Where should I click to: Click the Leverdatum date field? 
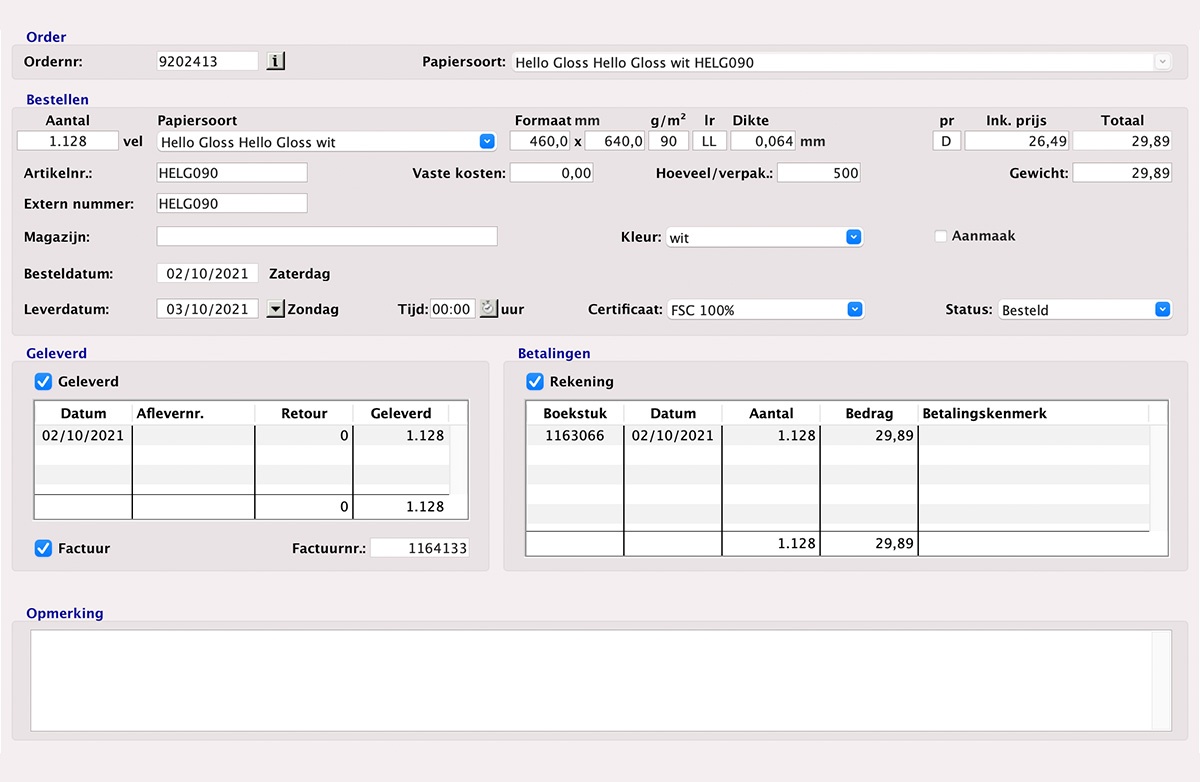click(x=208, y=309)
